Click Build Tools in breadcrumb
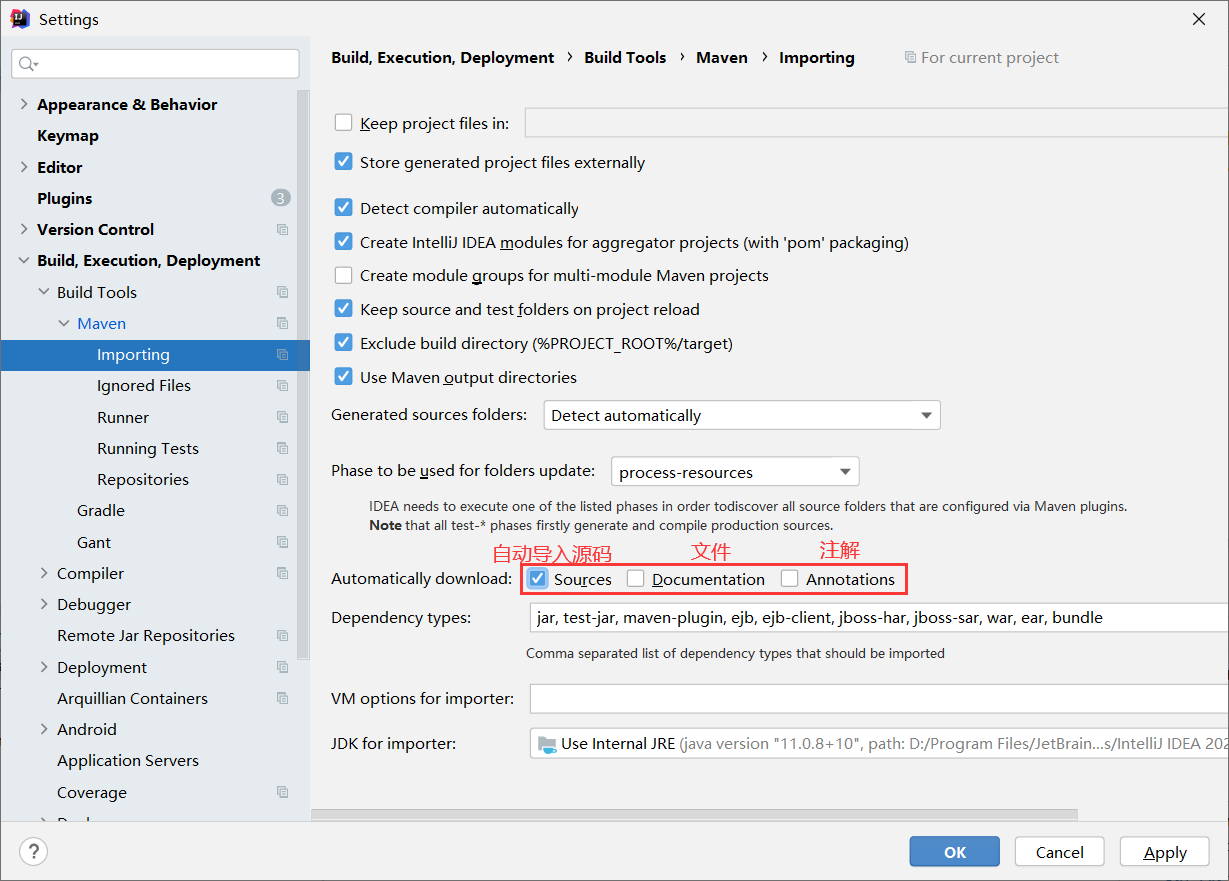1229x881 pixels. tap(625, 58)
